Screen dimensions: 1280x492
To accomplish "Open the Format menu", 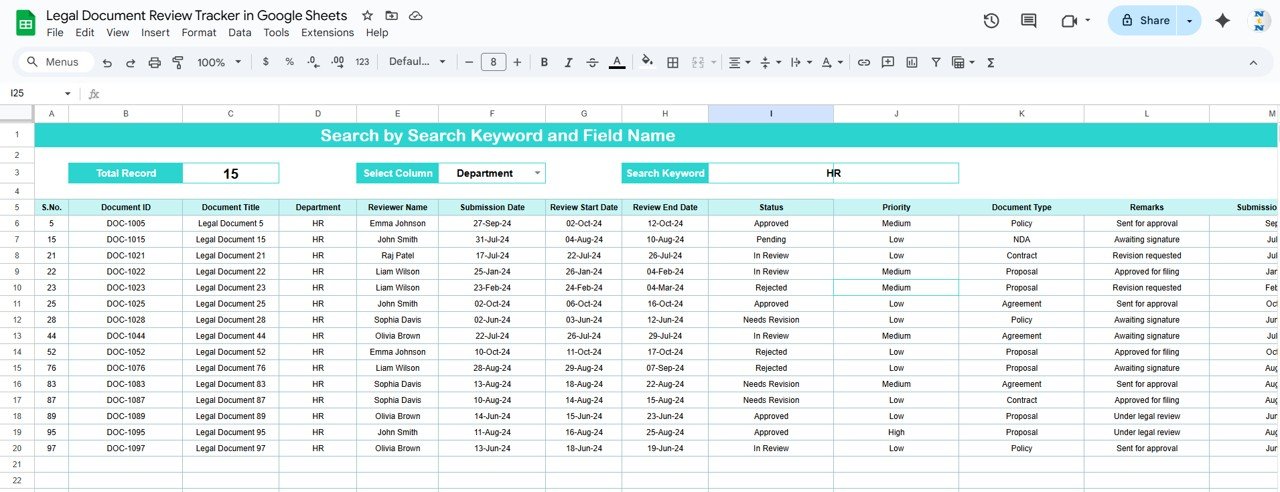I will pos(199,32).
